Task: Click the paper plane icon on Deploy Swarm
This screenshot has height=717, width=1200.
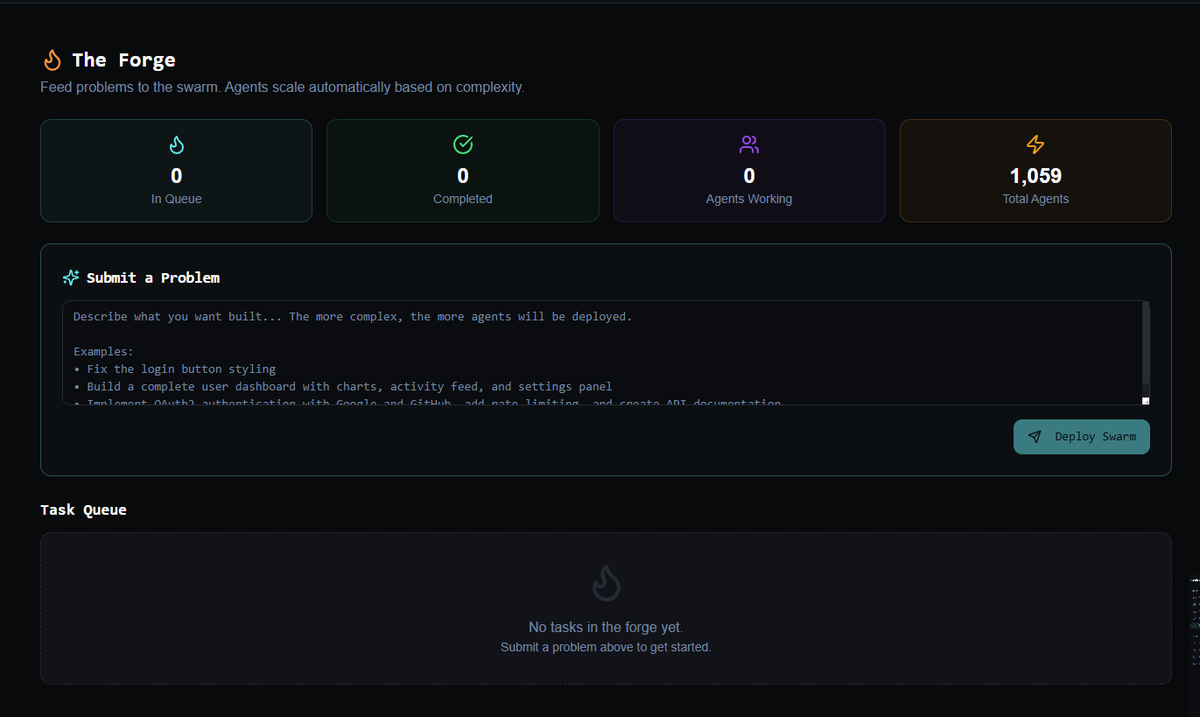Action: click(x=1035, y=437)
